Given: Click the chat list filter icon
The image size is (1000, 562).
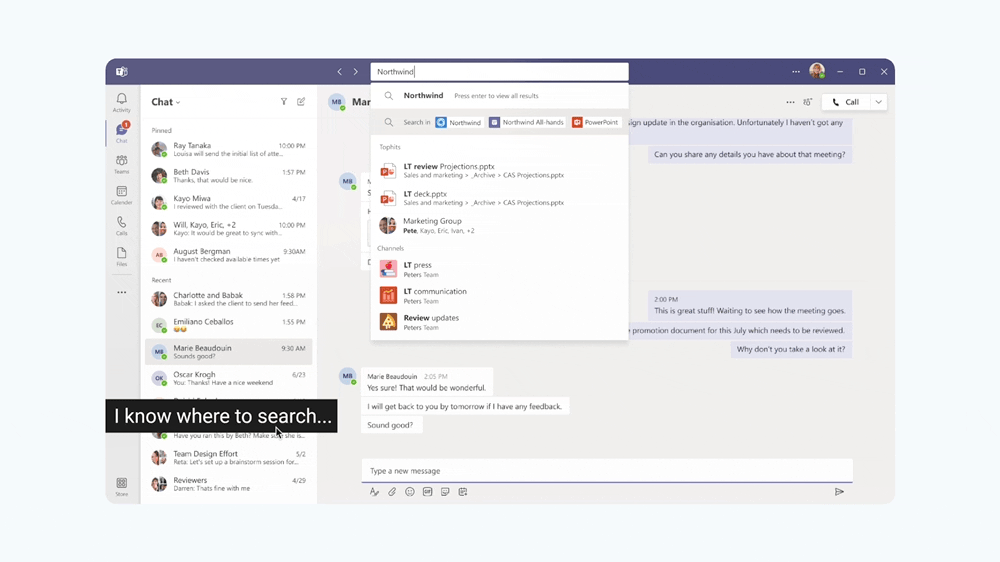Looking at the screenshot, I should point(284,101).
